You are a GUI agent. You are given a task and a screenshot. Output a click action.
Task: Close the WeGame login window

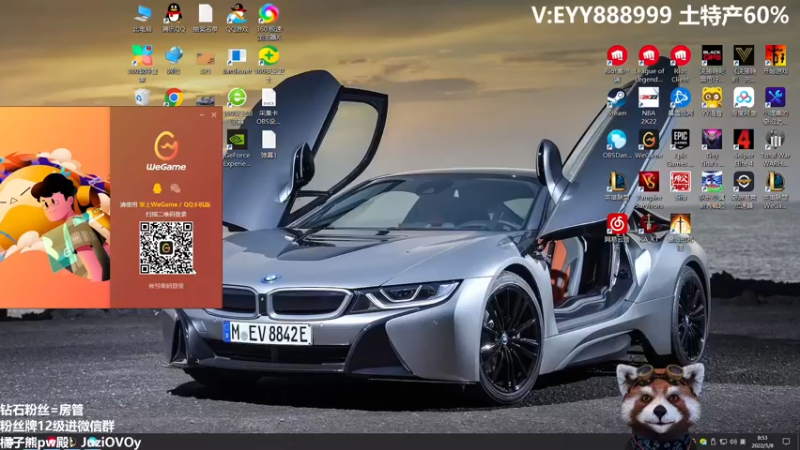point(214,115)
